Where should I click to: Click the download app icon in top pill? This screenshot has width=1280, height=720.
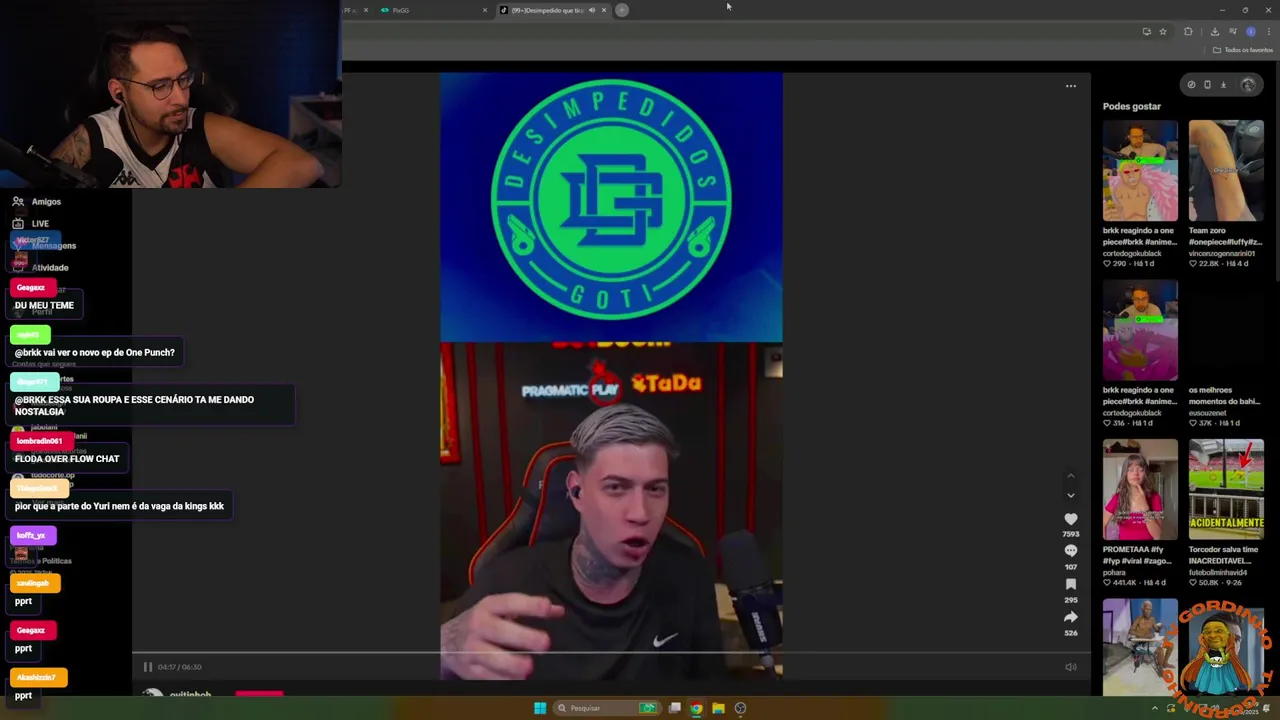[x=1223, y=85]
